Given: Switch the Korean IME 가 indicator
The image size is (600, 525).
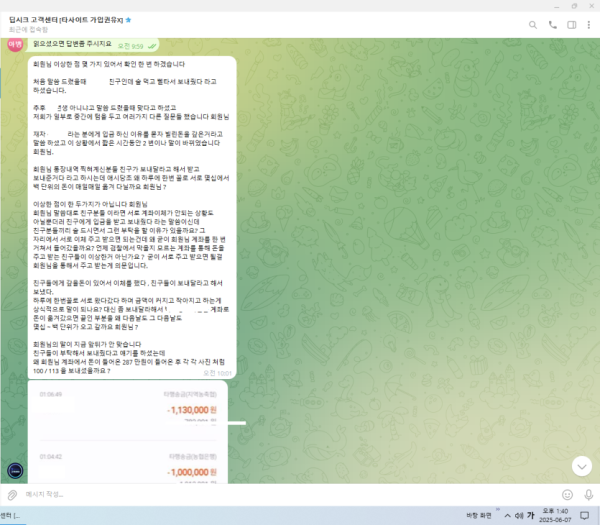Looking at the screenshot, I should (530, 515).
